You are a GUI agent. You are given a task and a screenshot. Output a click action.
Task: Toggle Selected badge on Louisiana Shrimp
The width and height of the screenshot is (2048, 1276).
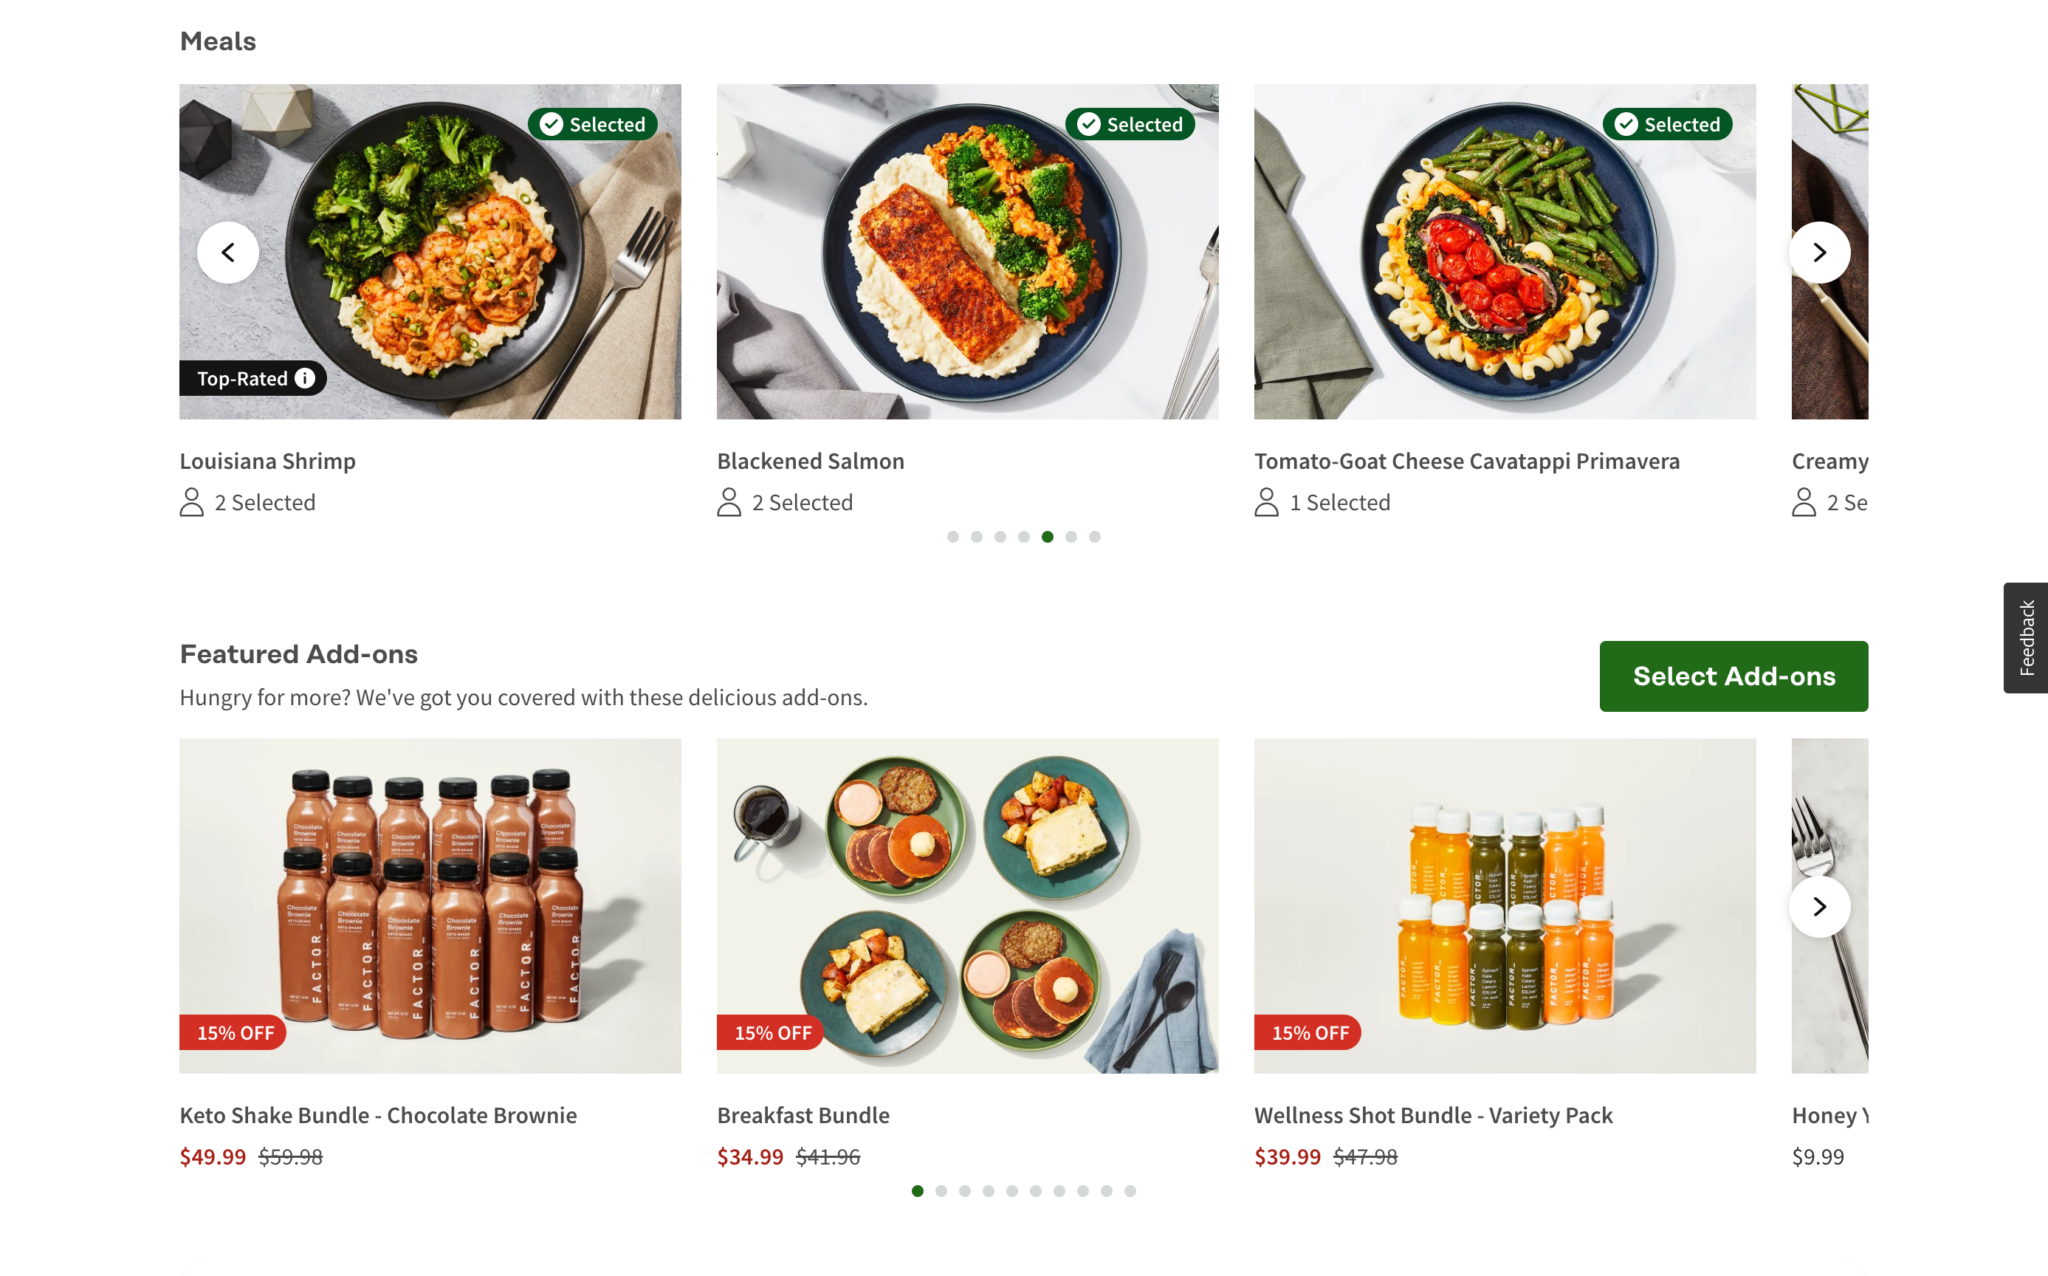pyautogui.click(x=593, y=124)
